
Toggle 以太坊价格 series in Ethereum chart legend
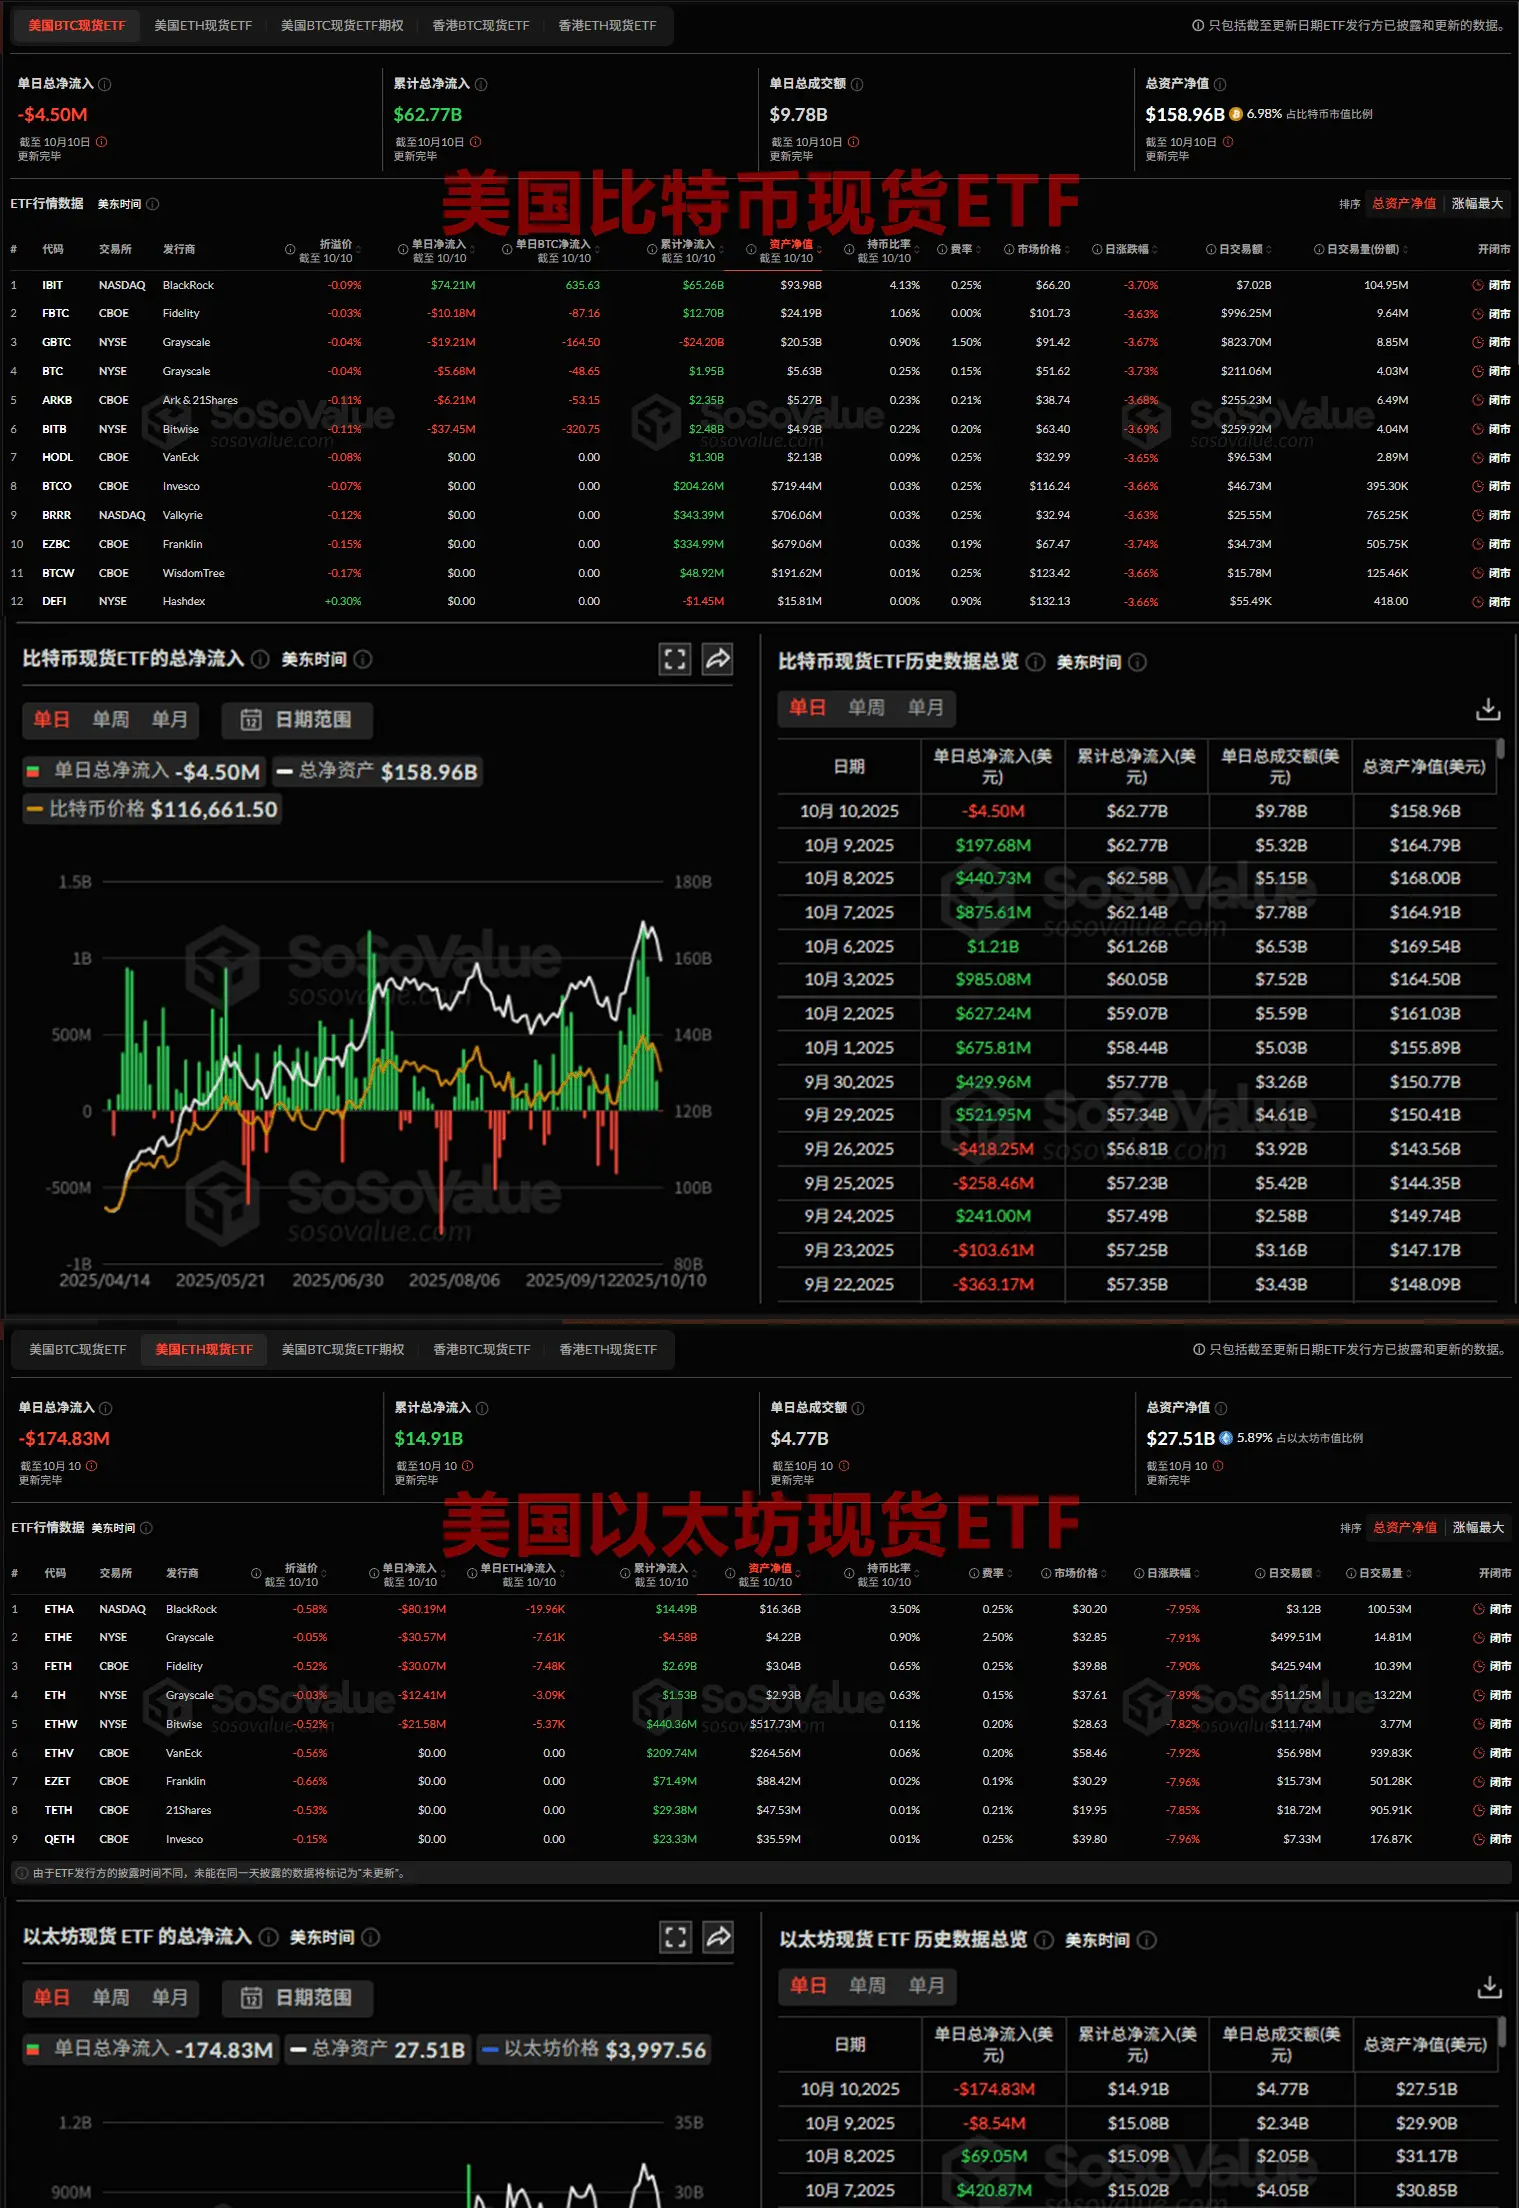point(594,2050)
